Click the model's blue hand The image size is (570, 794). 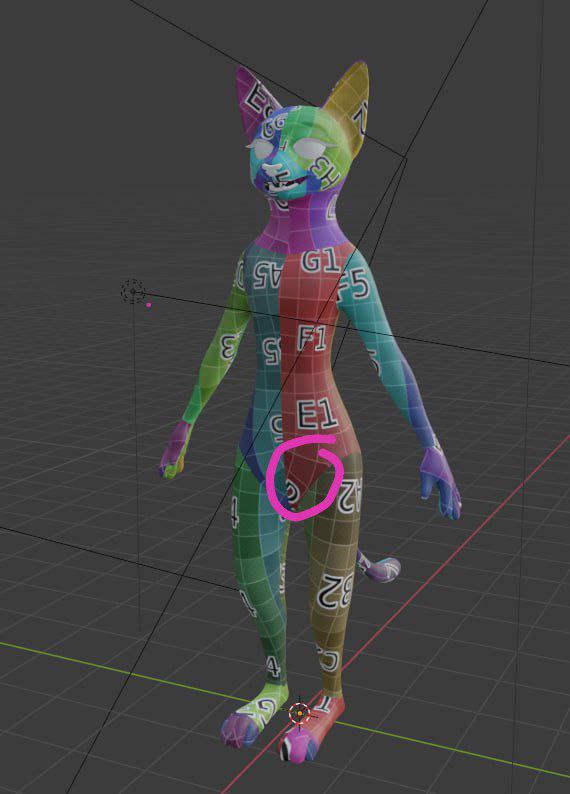pyautogui.click(x=440, y=485)
